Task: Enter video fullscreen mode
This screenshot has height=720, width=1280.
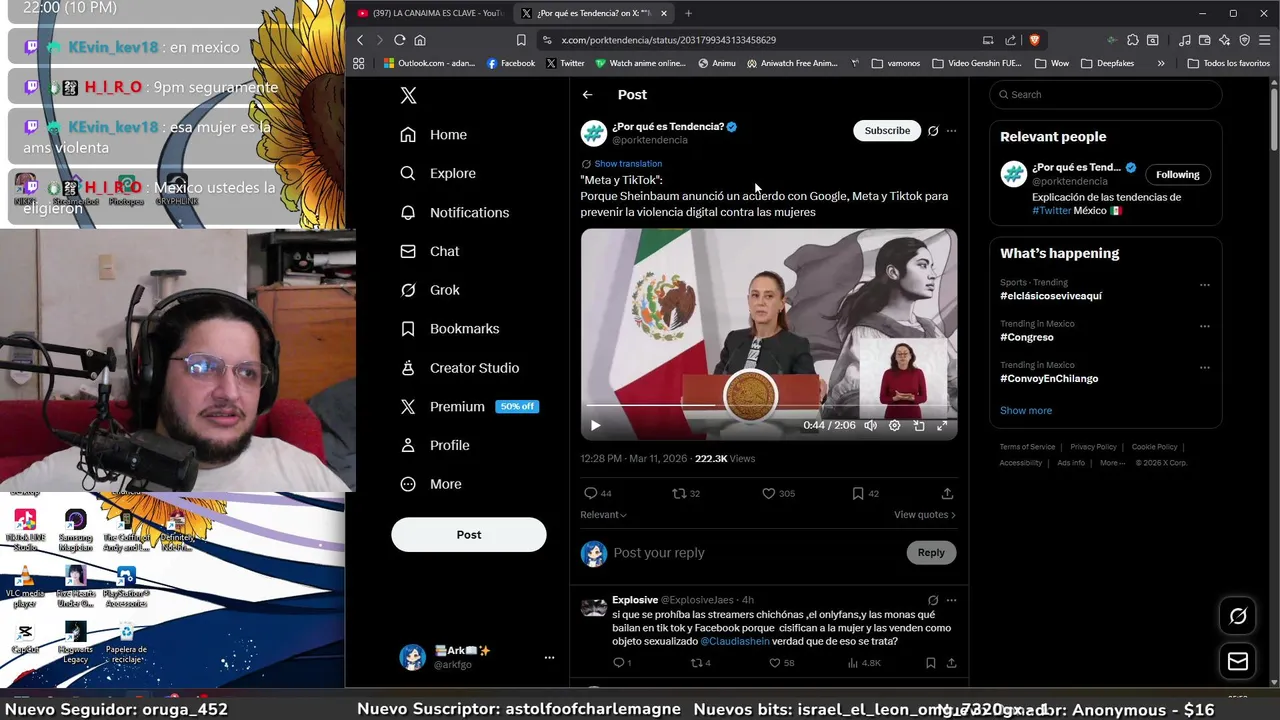Action: (x=942, y=425)
